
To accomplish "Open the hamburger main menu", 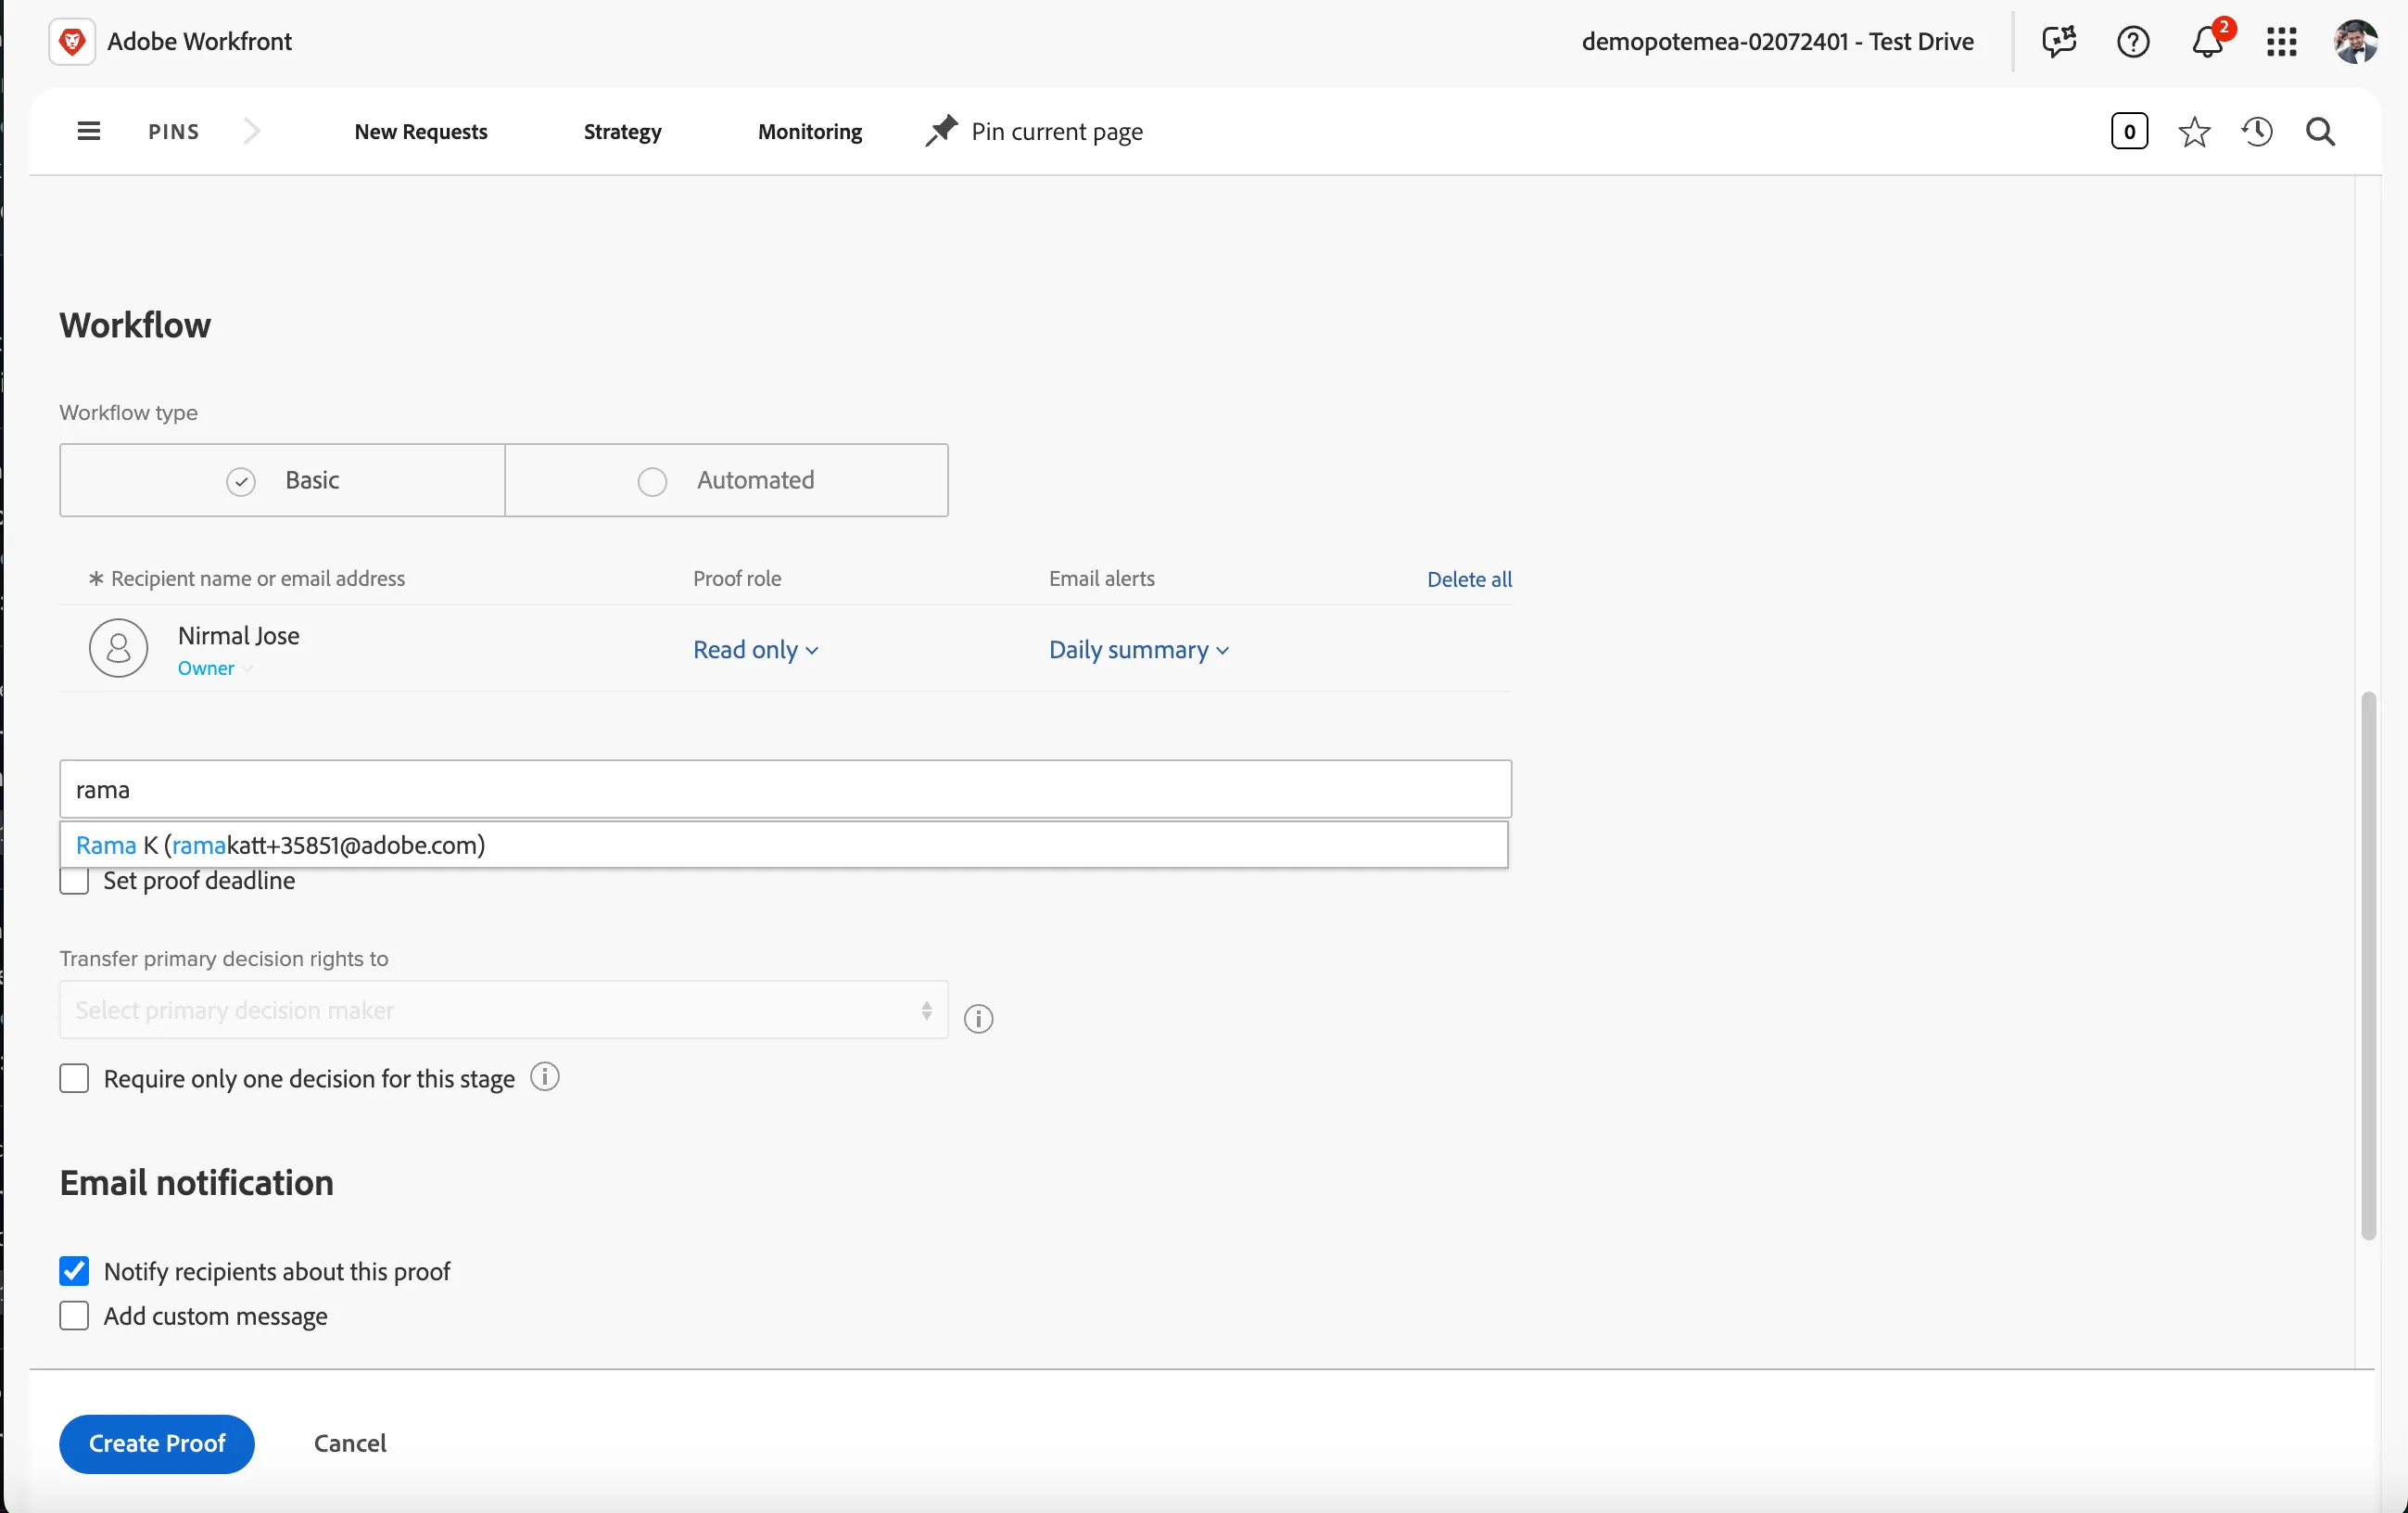I will pyautogui.click(x=89, y=131).
